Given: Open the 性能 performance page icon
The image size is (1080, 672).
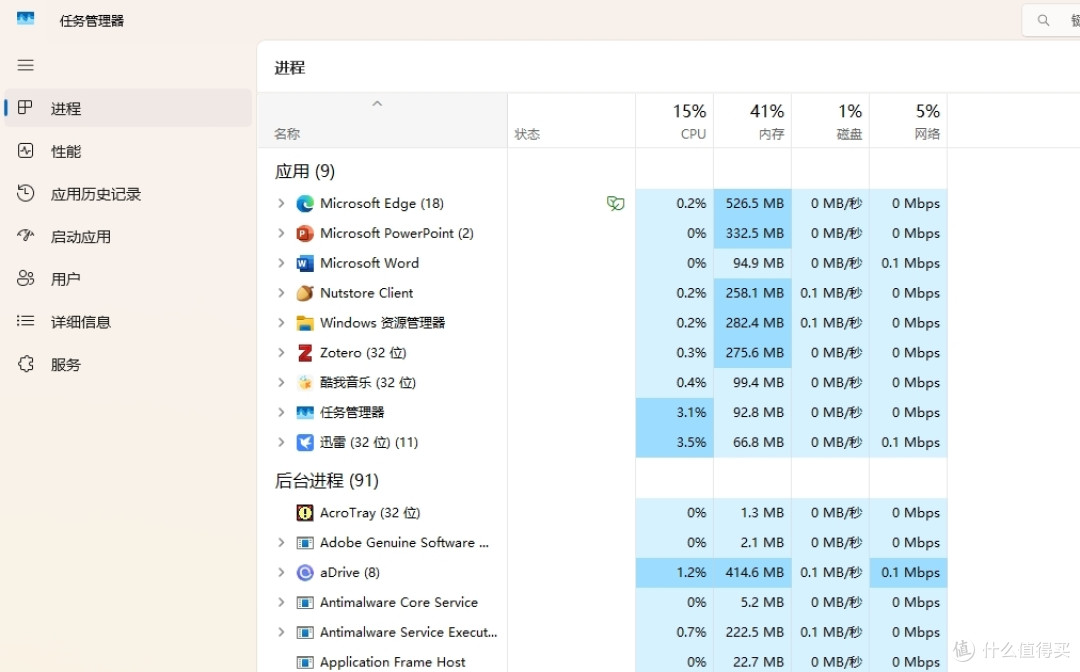Looking at the screenshot, I should pos(25,151).
